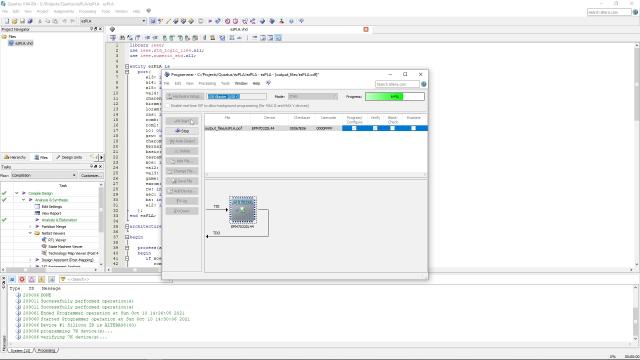Image resolution: width=640 pixels, height=360 pixels.
Task: Select the Processing tab in Messages panel
Action: pyautogui.click(x=47, y=351)
